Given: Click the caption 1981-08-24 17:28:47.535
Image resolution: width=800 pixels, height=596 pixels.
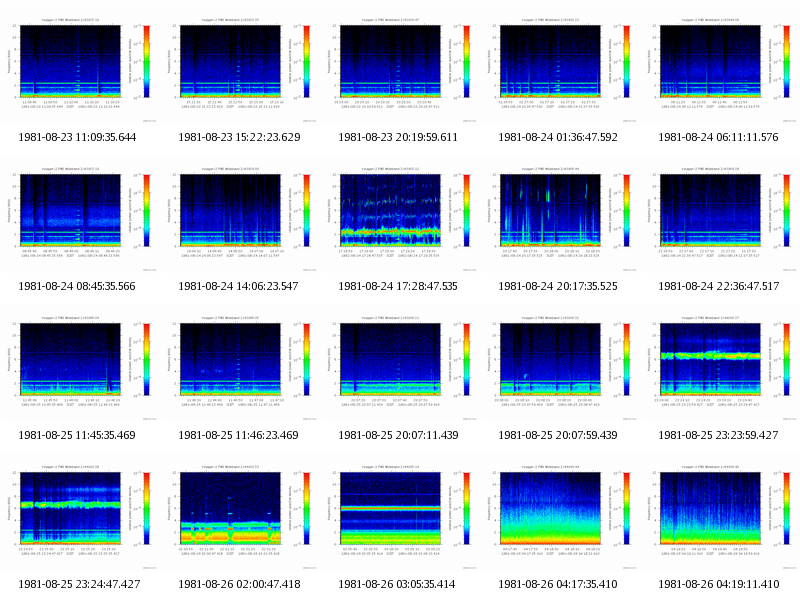Looking at the screenshot, I should coord(398,286).
